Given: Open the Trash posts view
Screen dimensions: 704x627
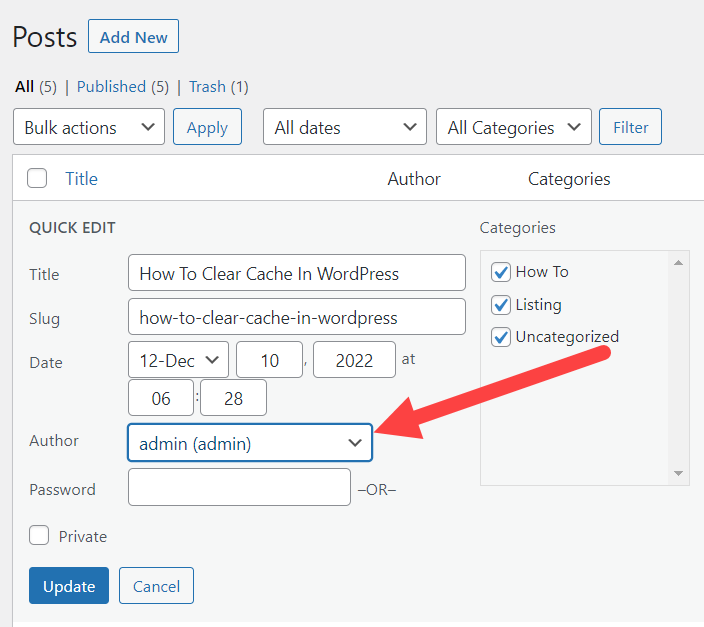Looking at the screenshot, I should 207,87.
